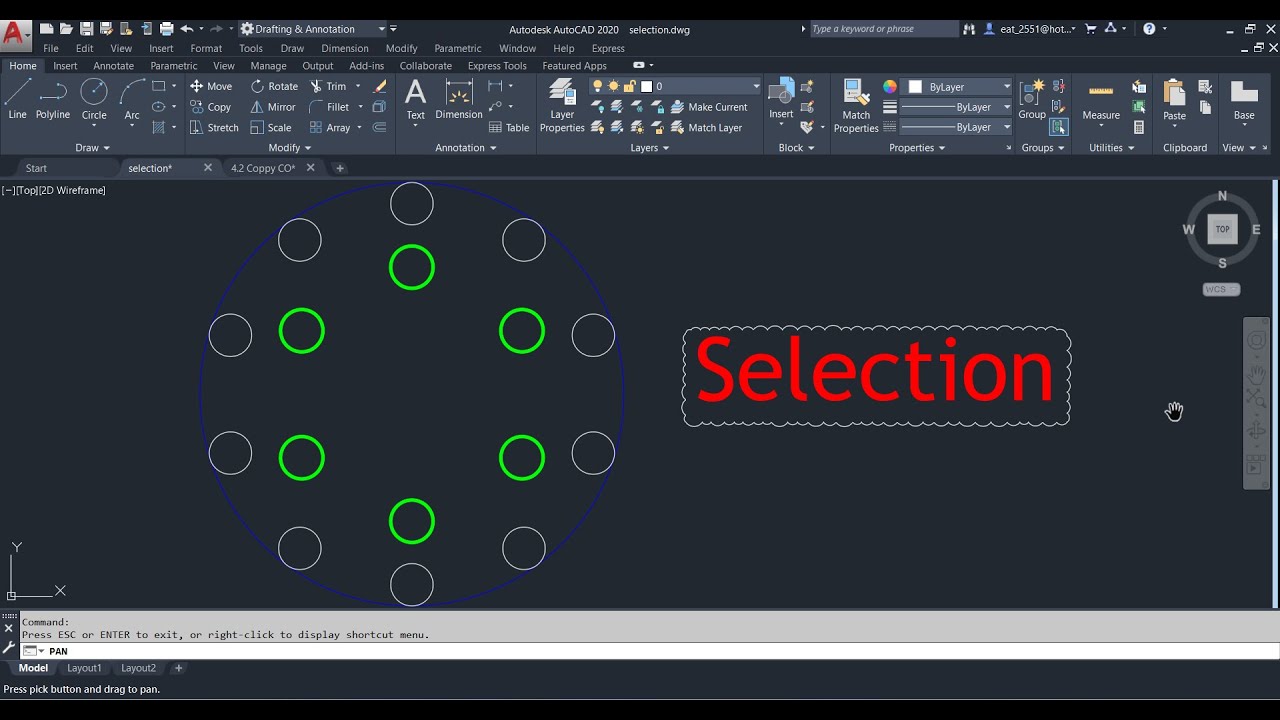1280x720 pixels.
Task: Add a new drawing tab with plus button
Action: (340, 168)
